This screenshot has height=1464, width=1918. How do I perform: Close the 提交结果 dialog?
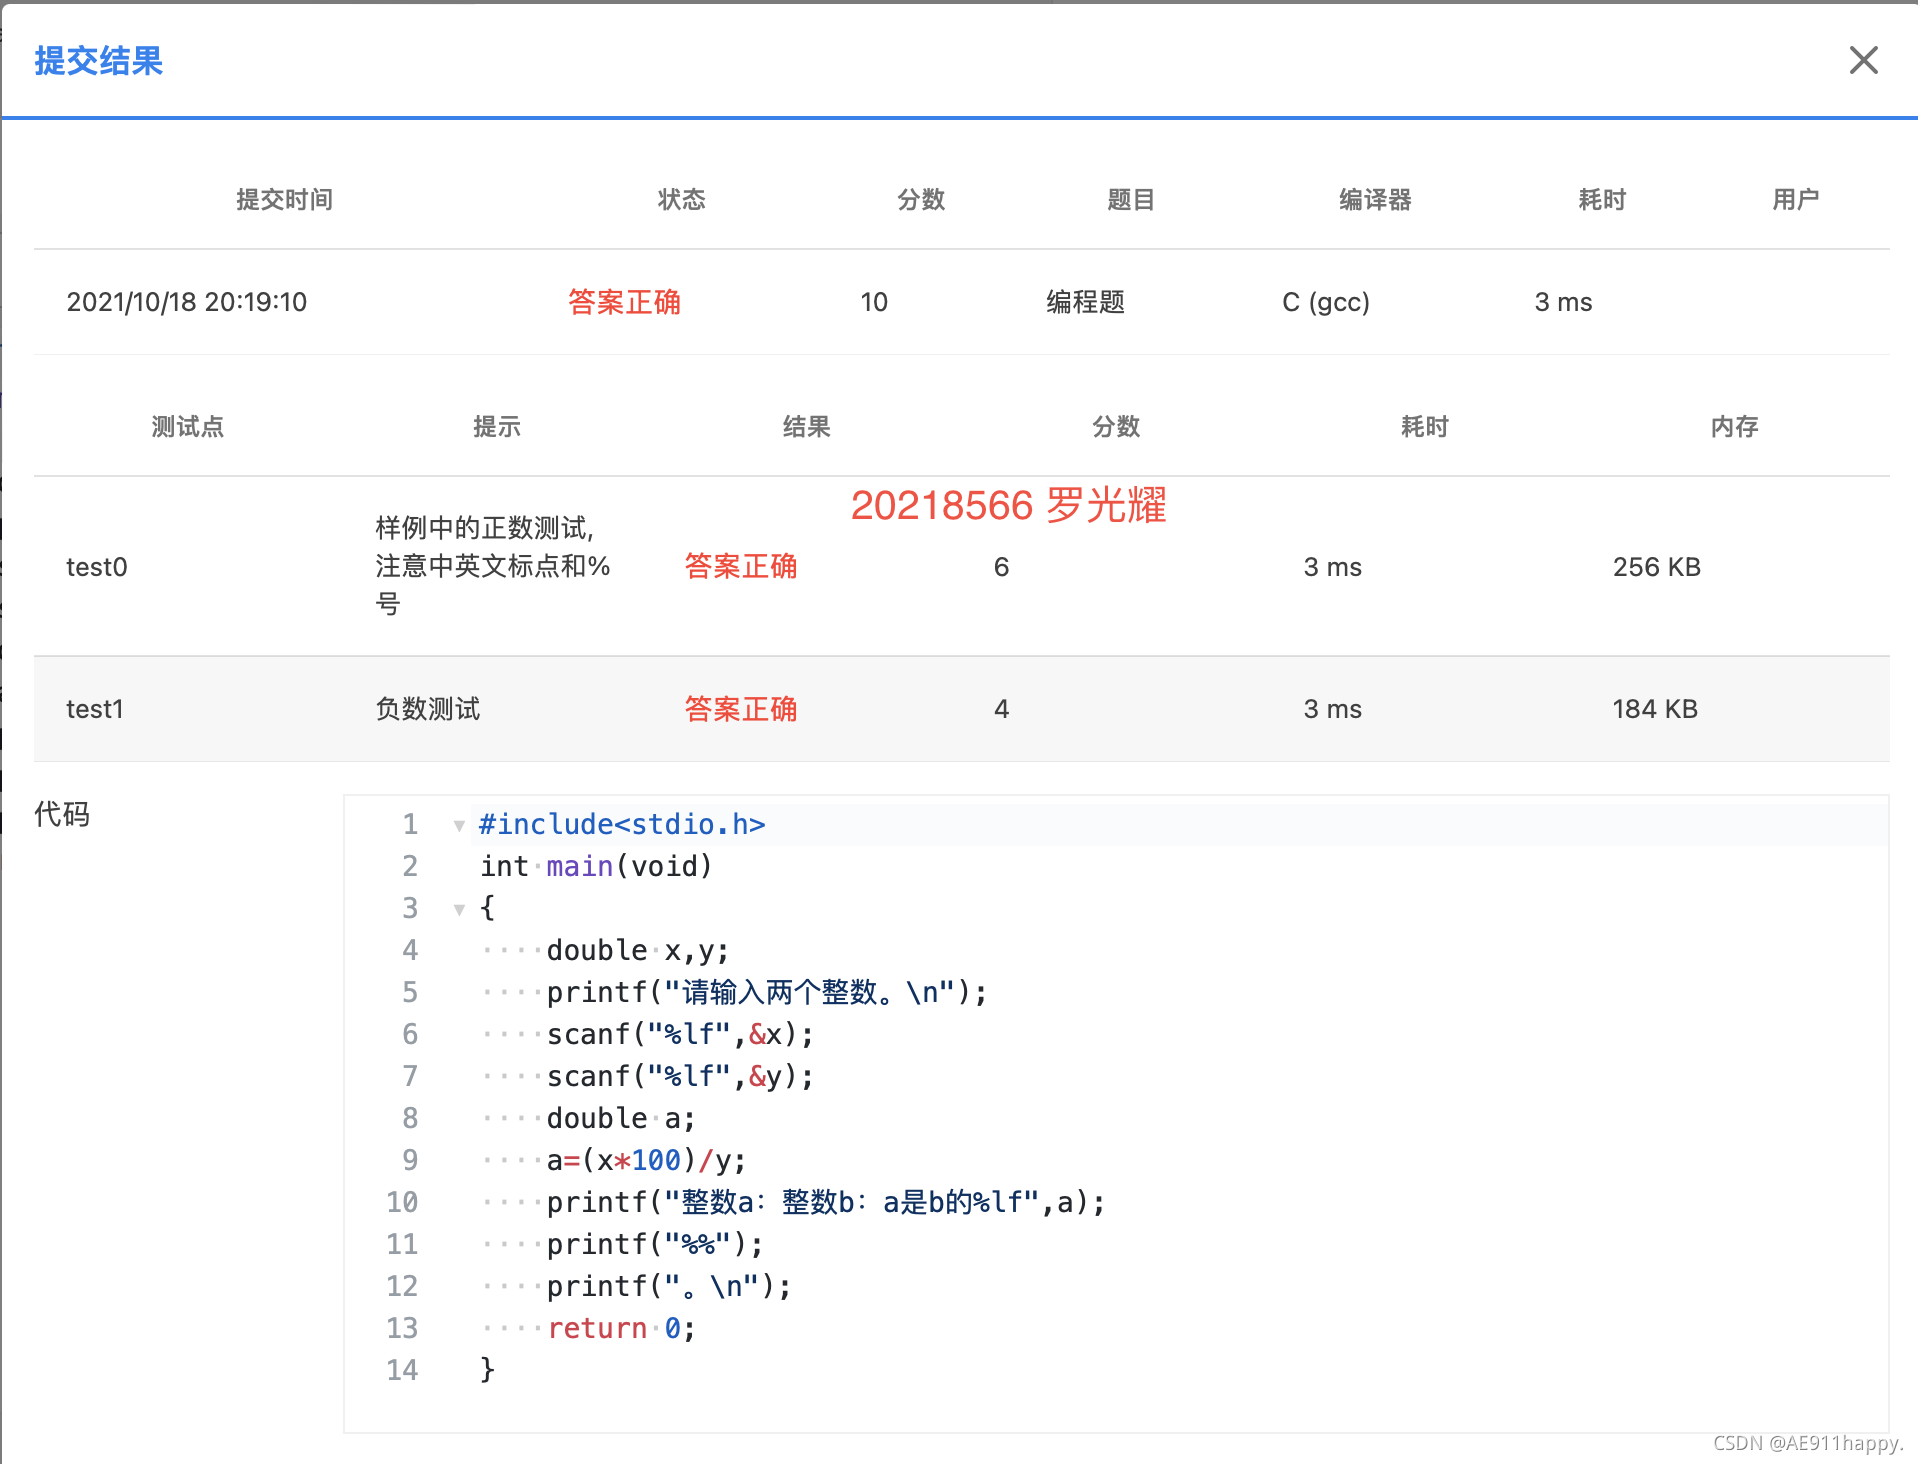(1863, 60)
